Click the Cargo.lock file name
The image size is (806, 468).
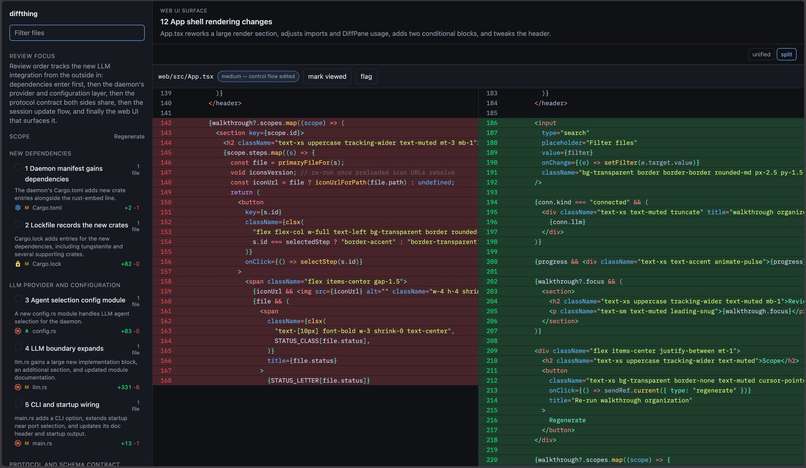point(47,264)
